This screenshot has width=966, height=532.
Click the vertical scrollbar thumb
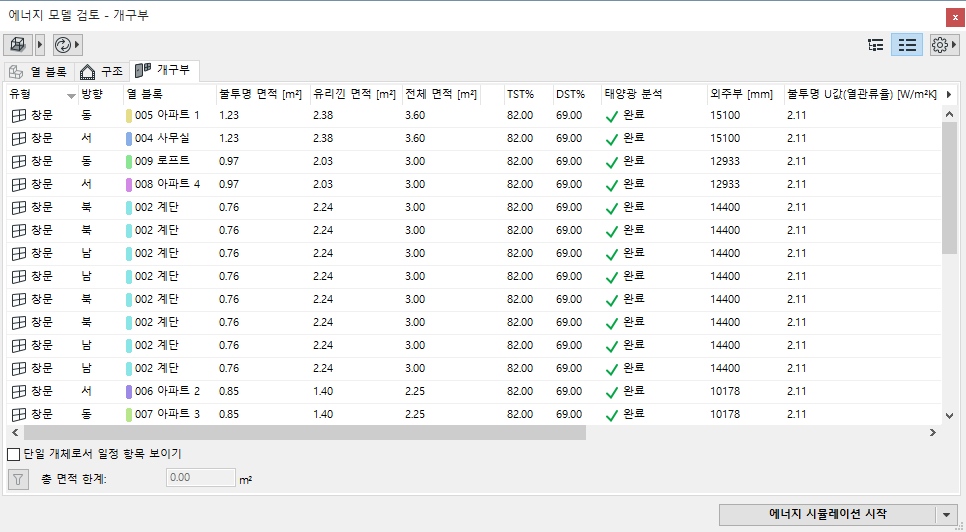[949, 188]
